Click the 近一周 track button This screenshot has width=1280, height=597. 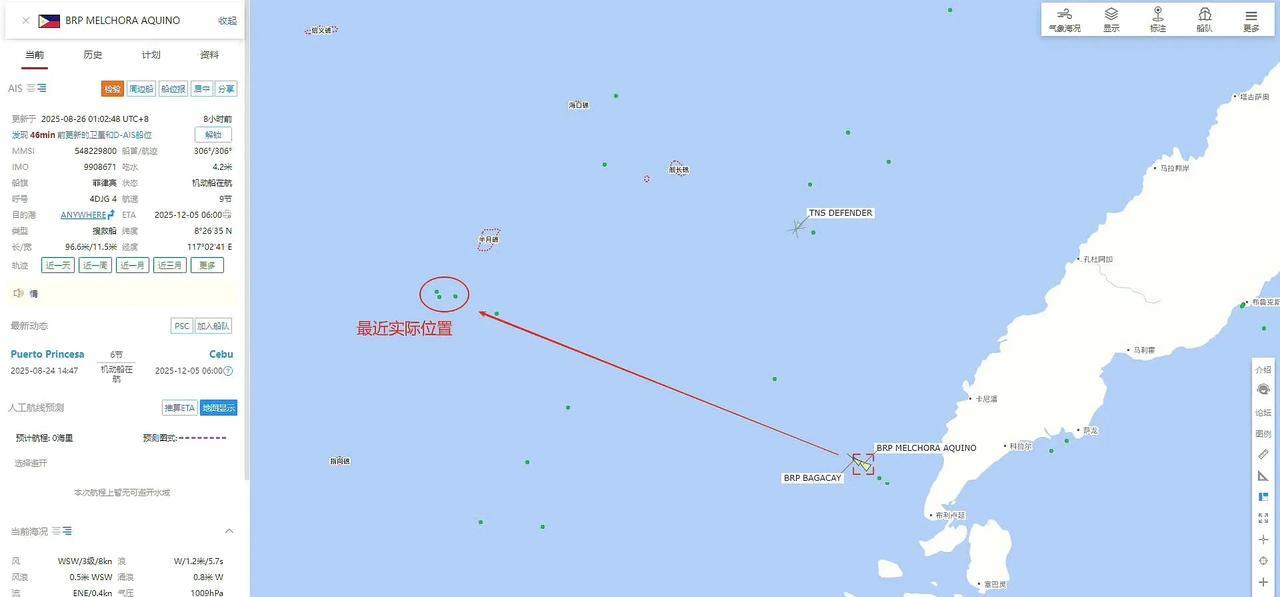[95, 265]
